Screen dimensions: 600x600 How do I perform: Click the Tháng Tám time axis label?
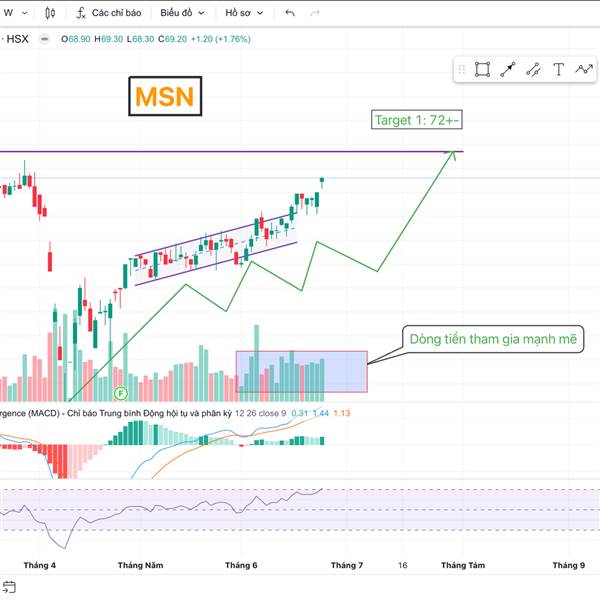click(x=463, y=565)
